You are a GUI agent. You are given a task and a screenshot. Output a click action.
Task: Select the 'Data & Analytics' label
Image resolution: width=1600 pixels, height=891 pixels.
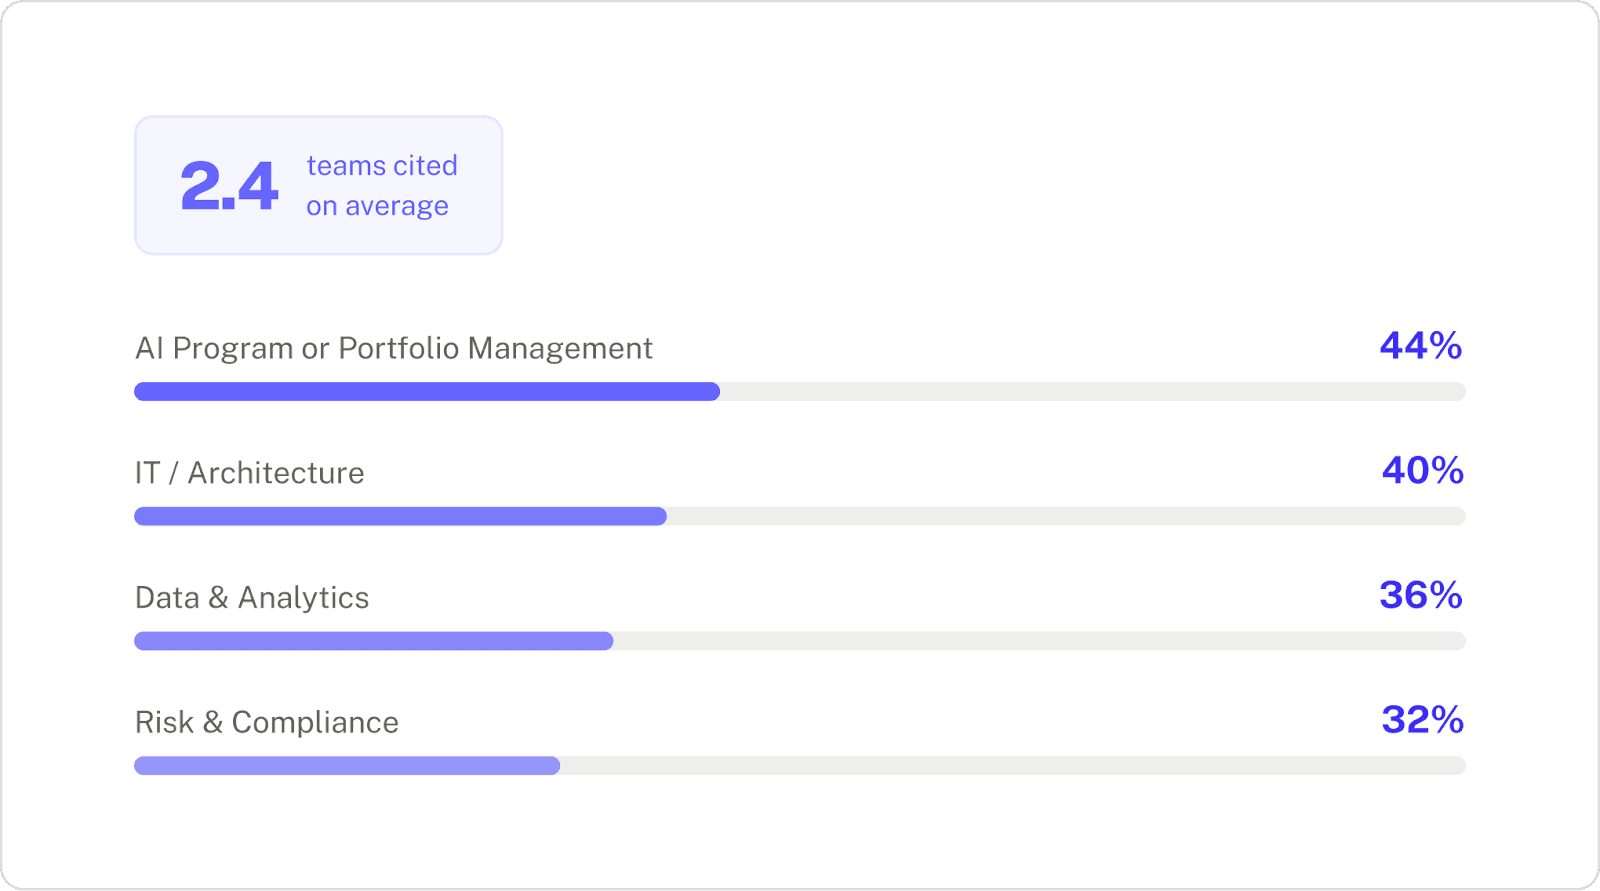[x=252, y=598]
